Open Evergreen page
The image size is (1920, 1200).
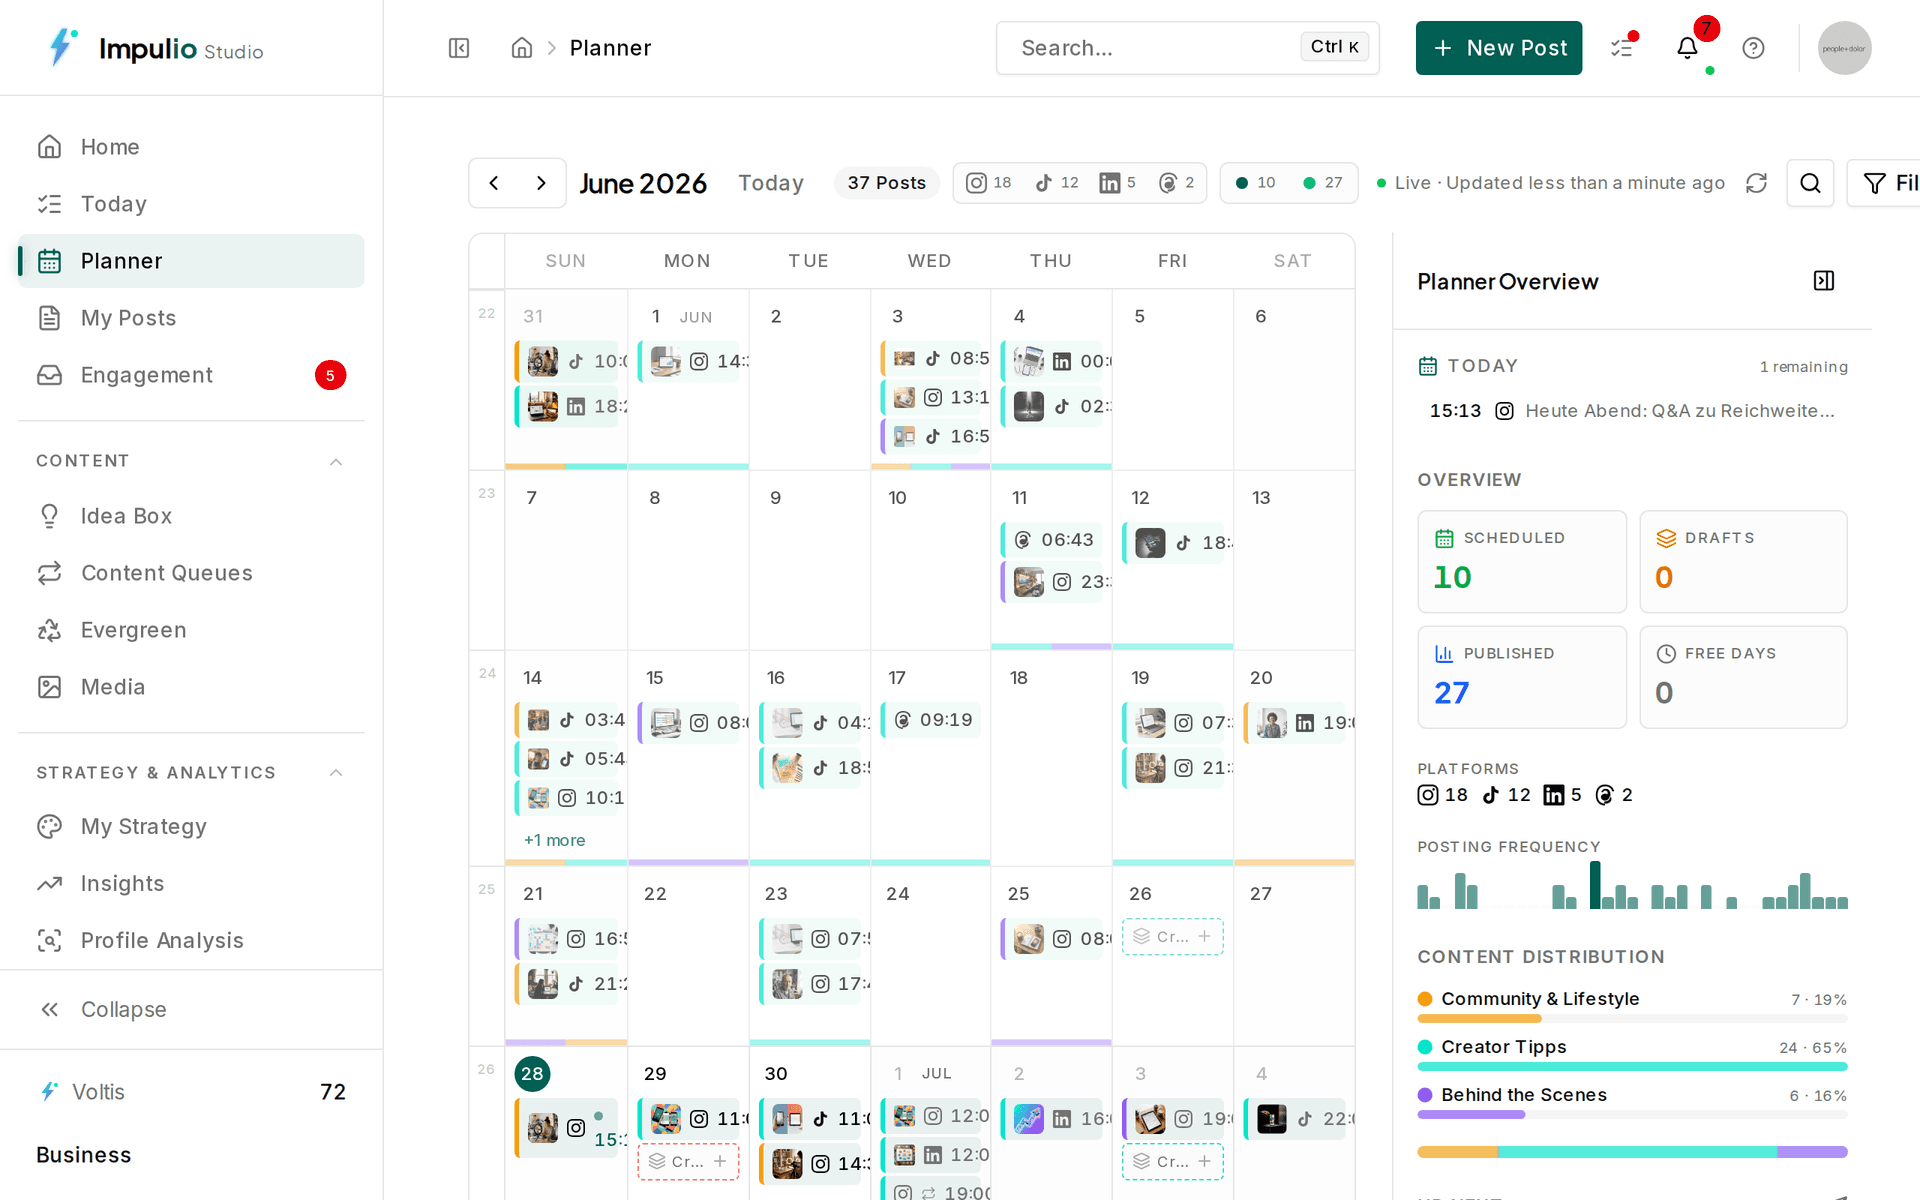(191, 630)
